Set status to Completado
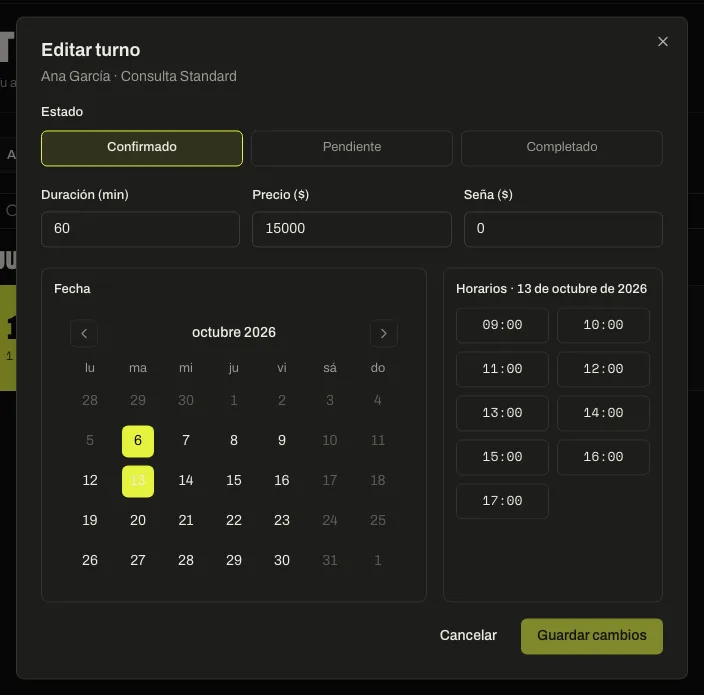Image resolution: width=704 pixels, height=695 pixels. pyautogui.click(x=562, y=148)
